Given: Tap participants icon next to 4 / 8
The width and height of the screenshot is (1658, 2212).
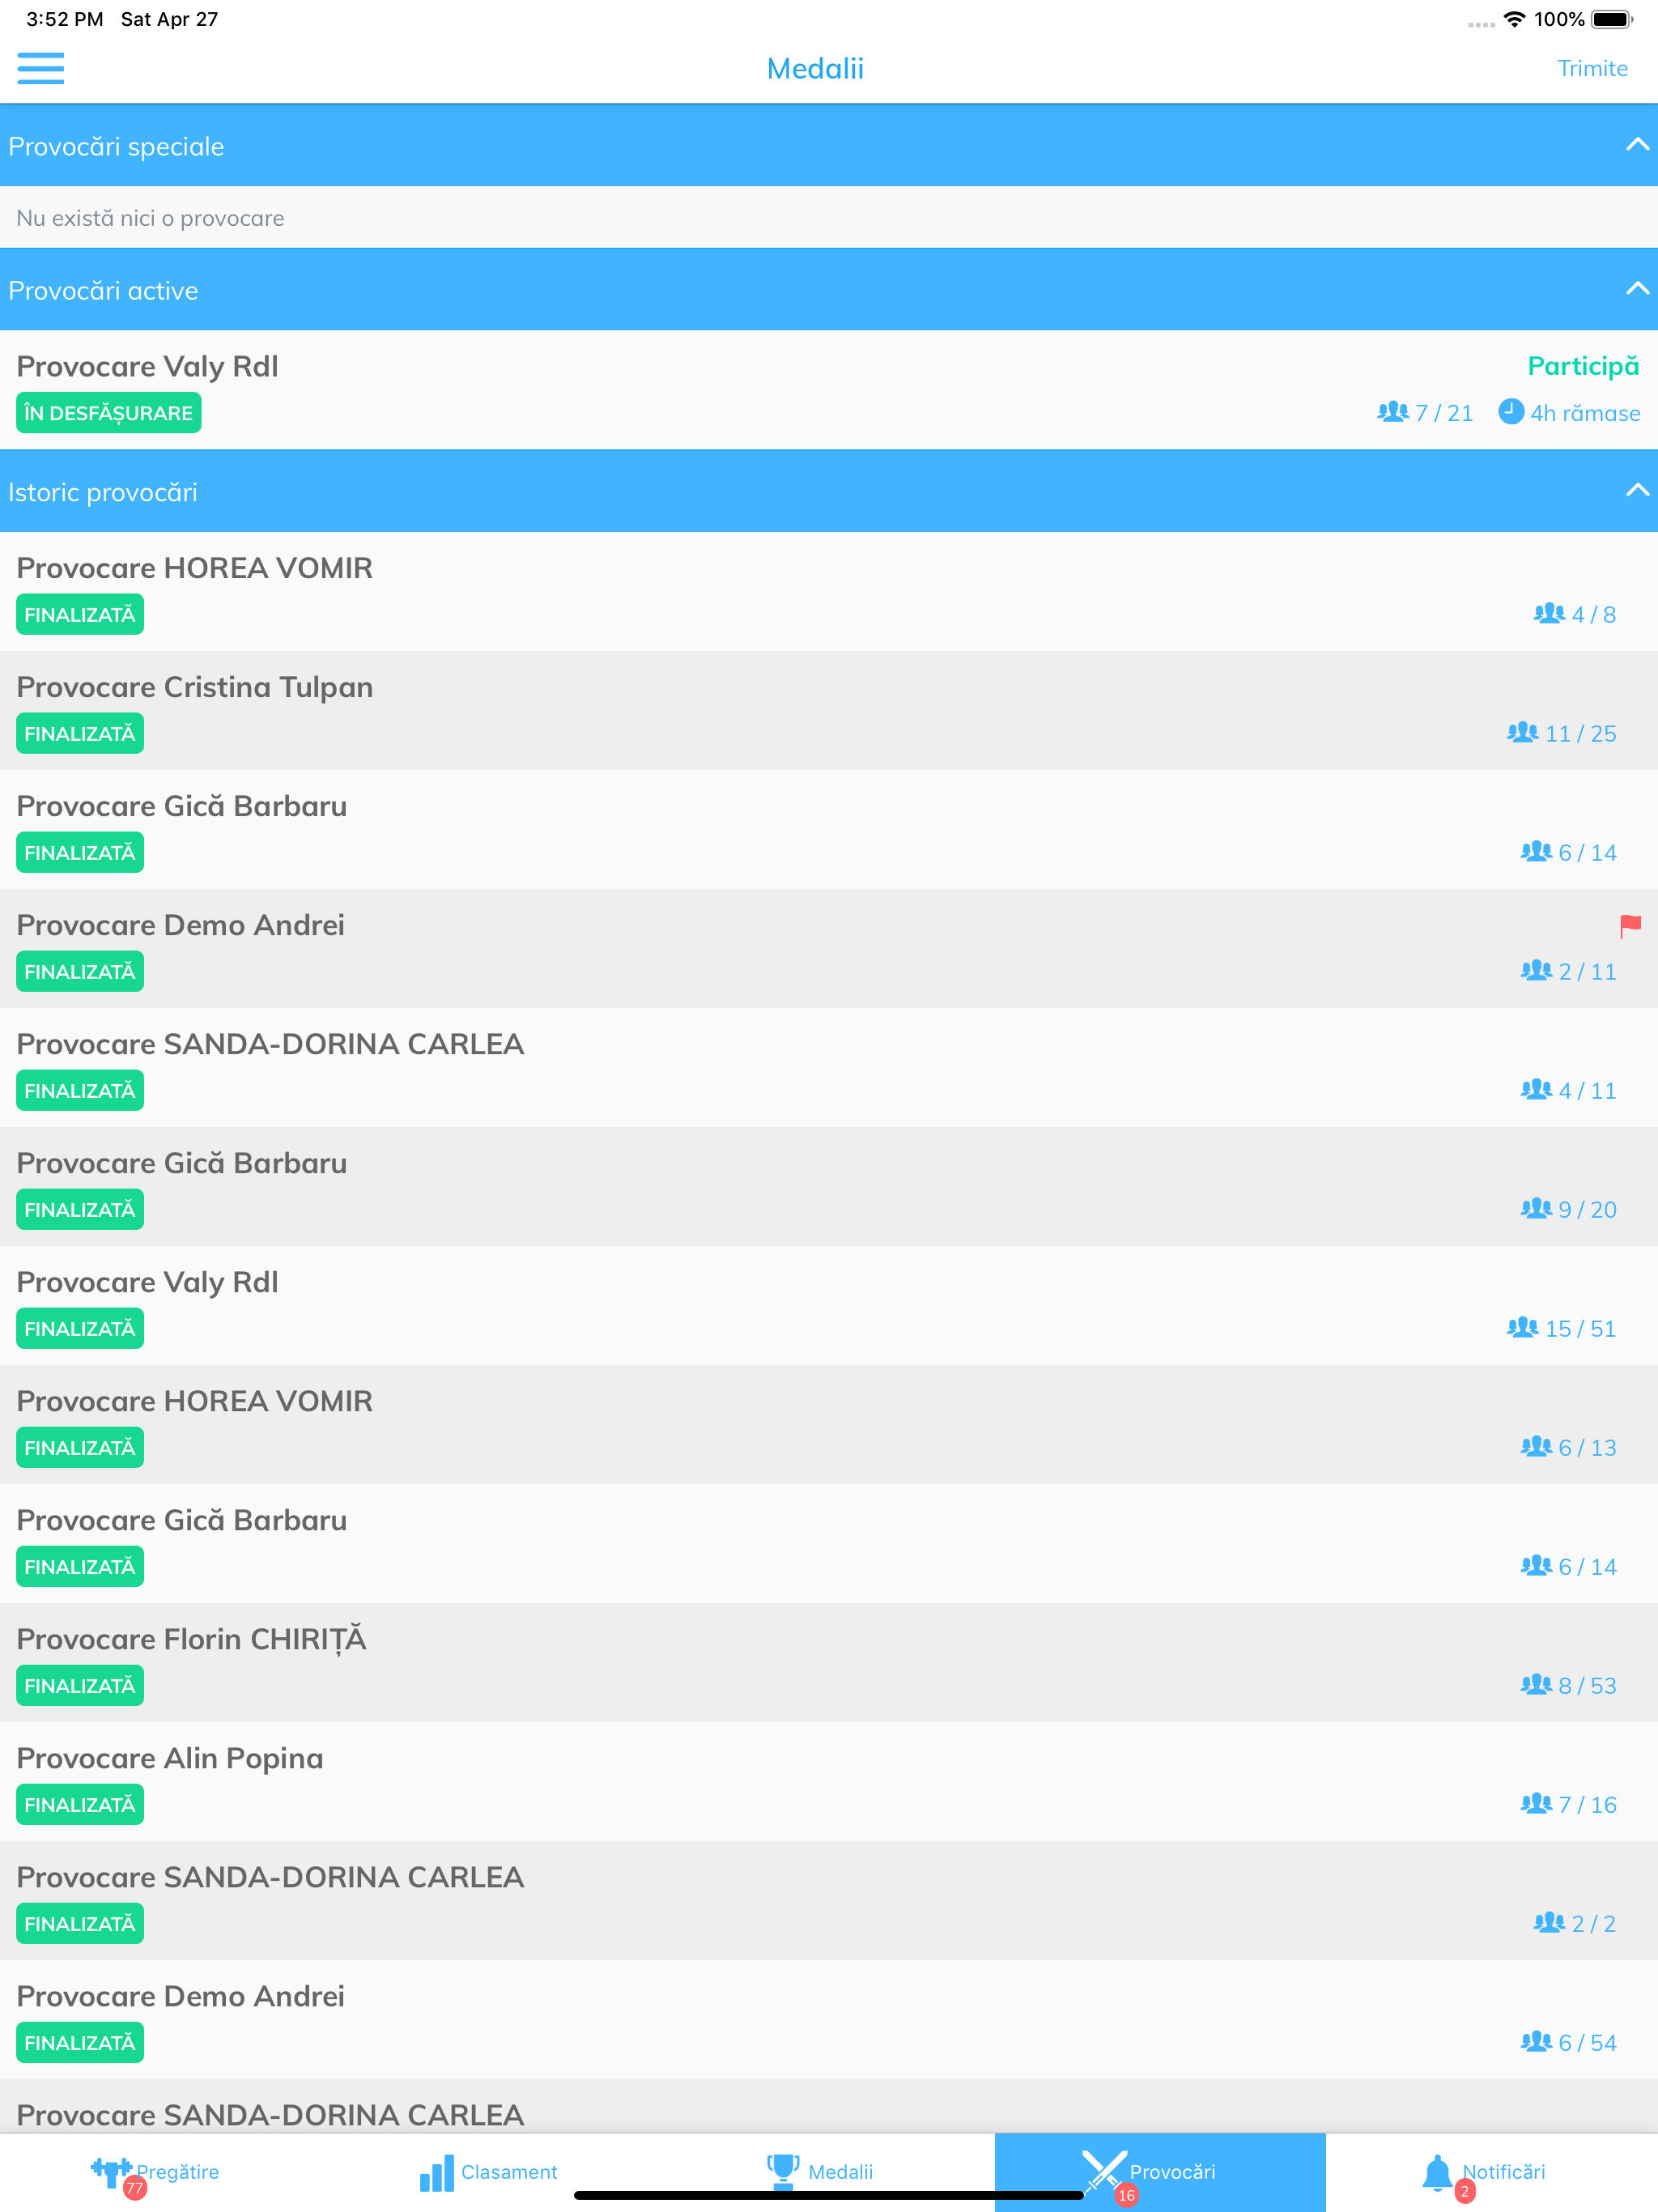Looking at the screenshot, I should coord(1550,613).
